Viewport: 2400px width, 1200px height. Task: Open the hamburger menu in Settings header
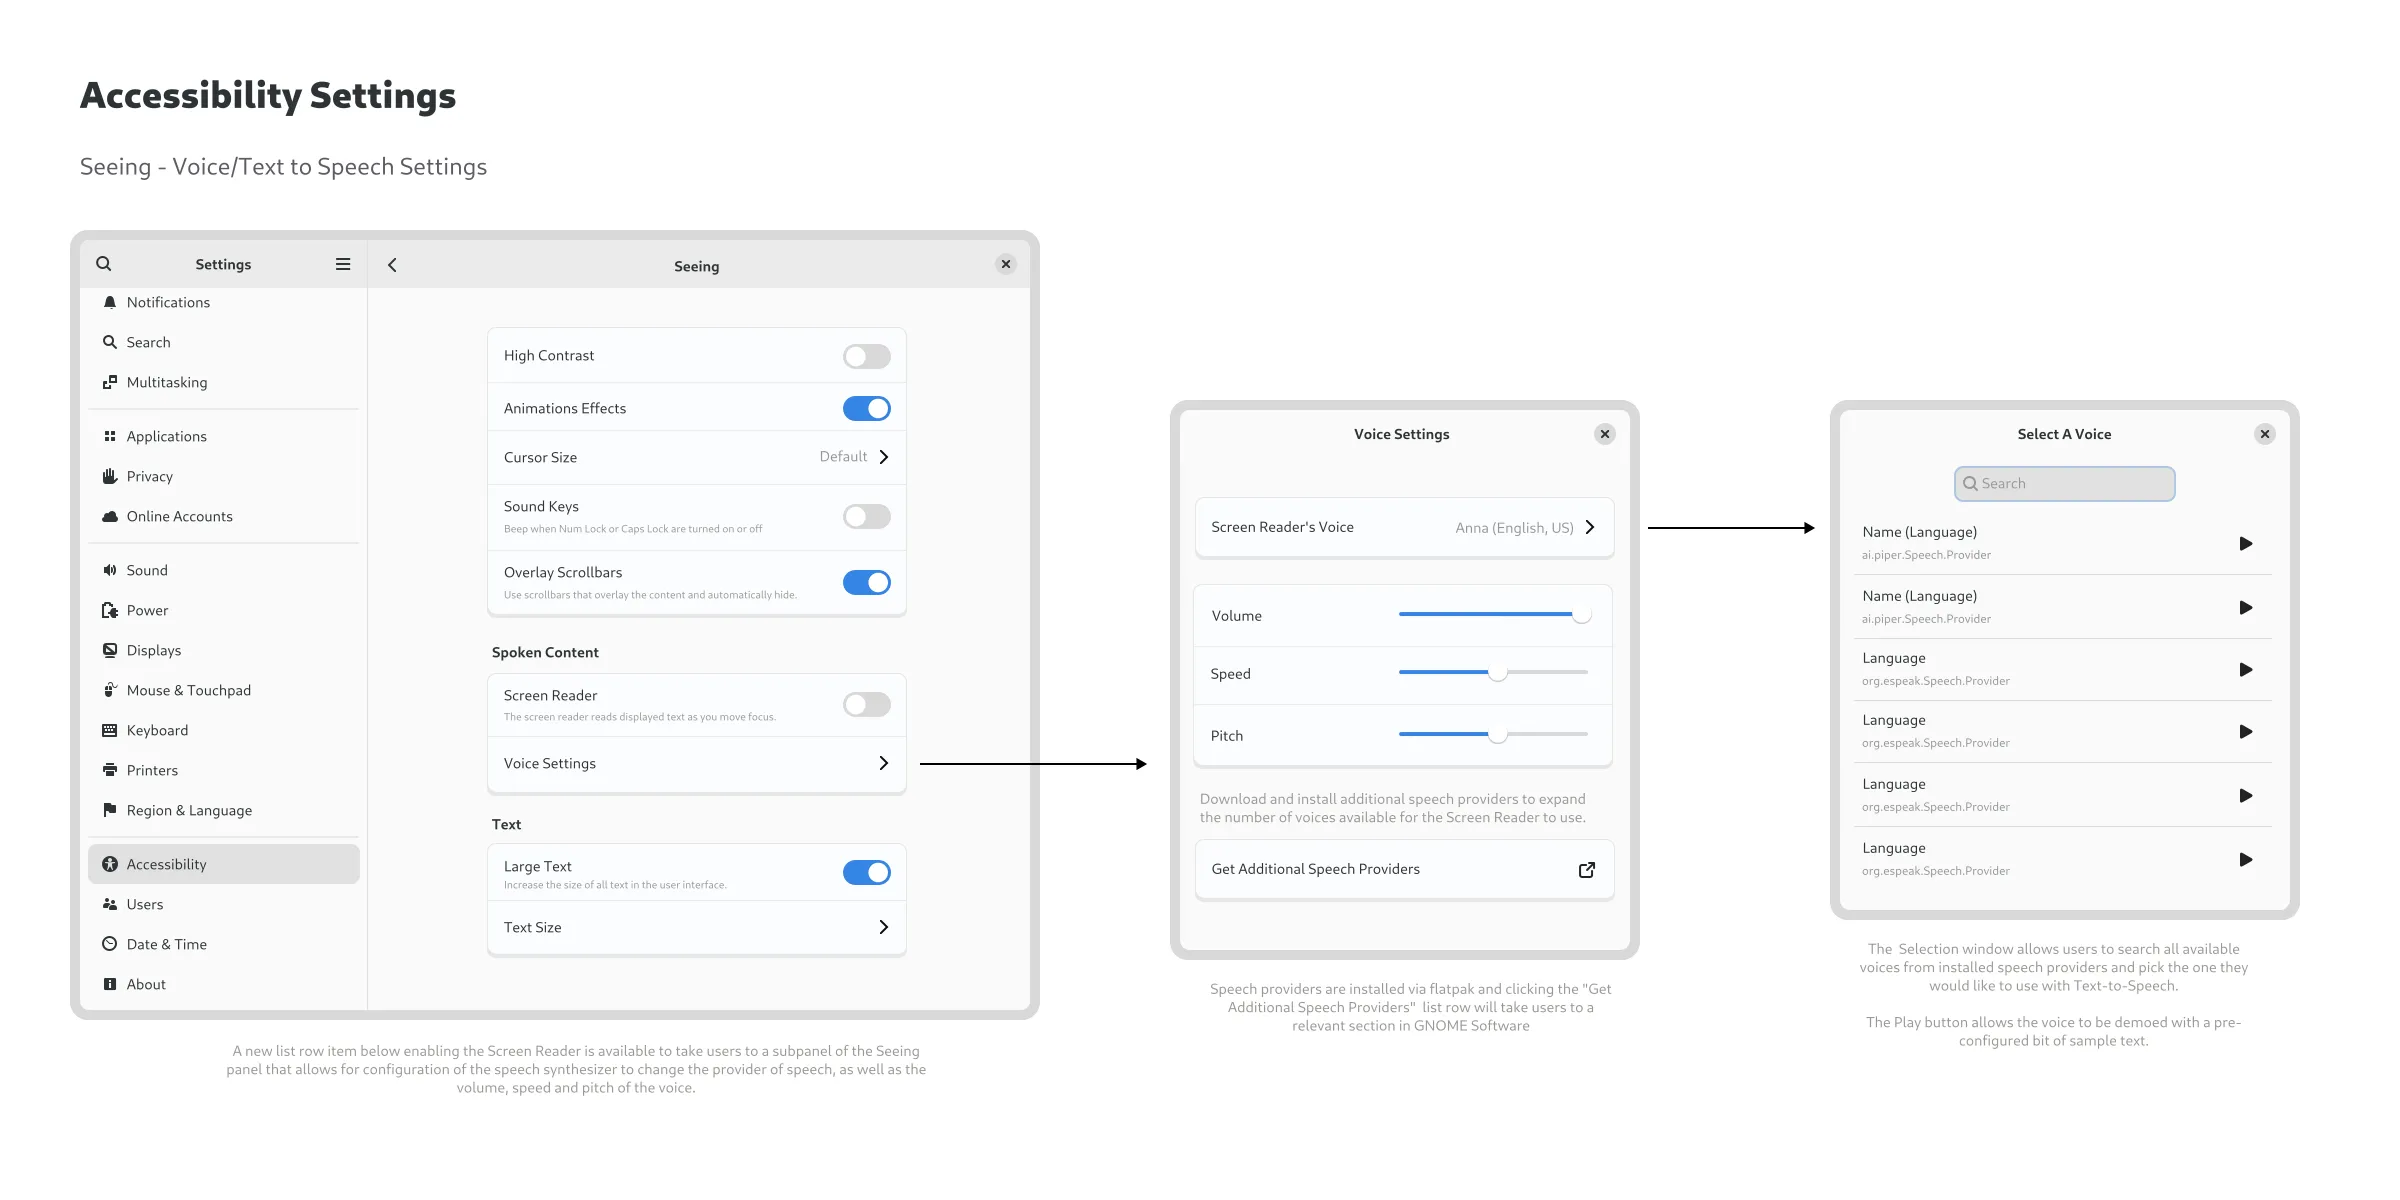point(343,264)
